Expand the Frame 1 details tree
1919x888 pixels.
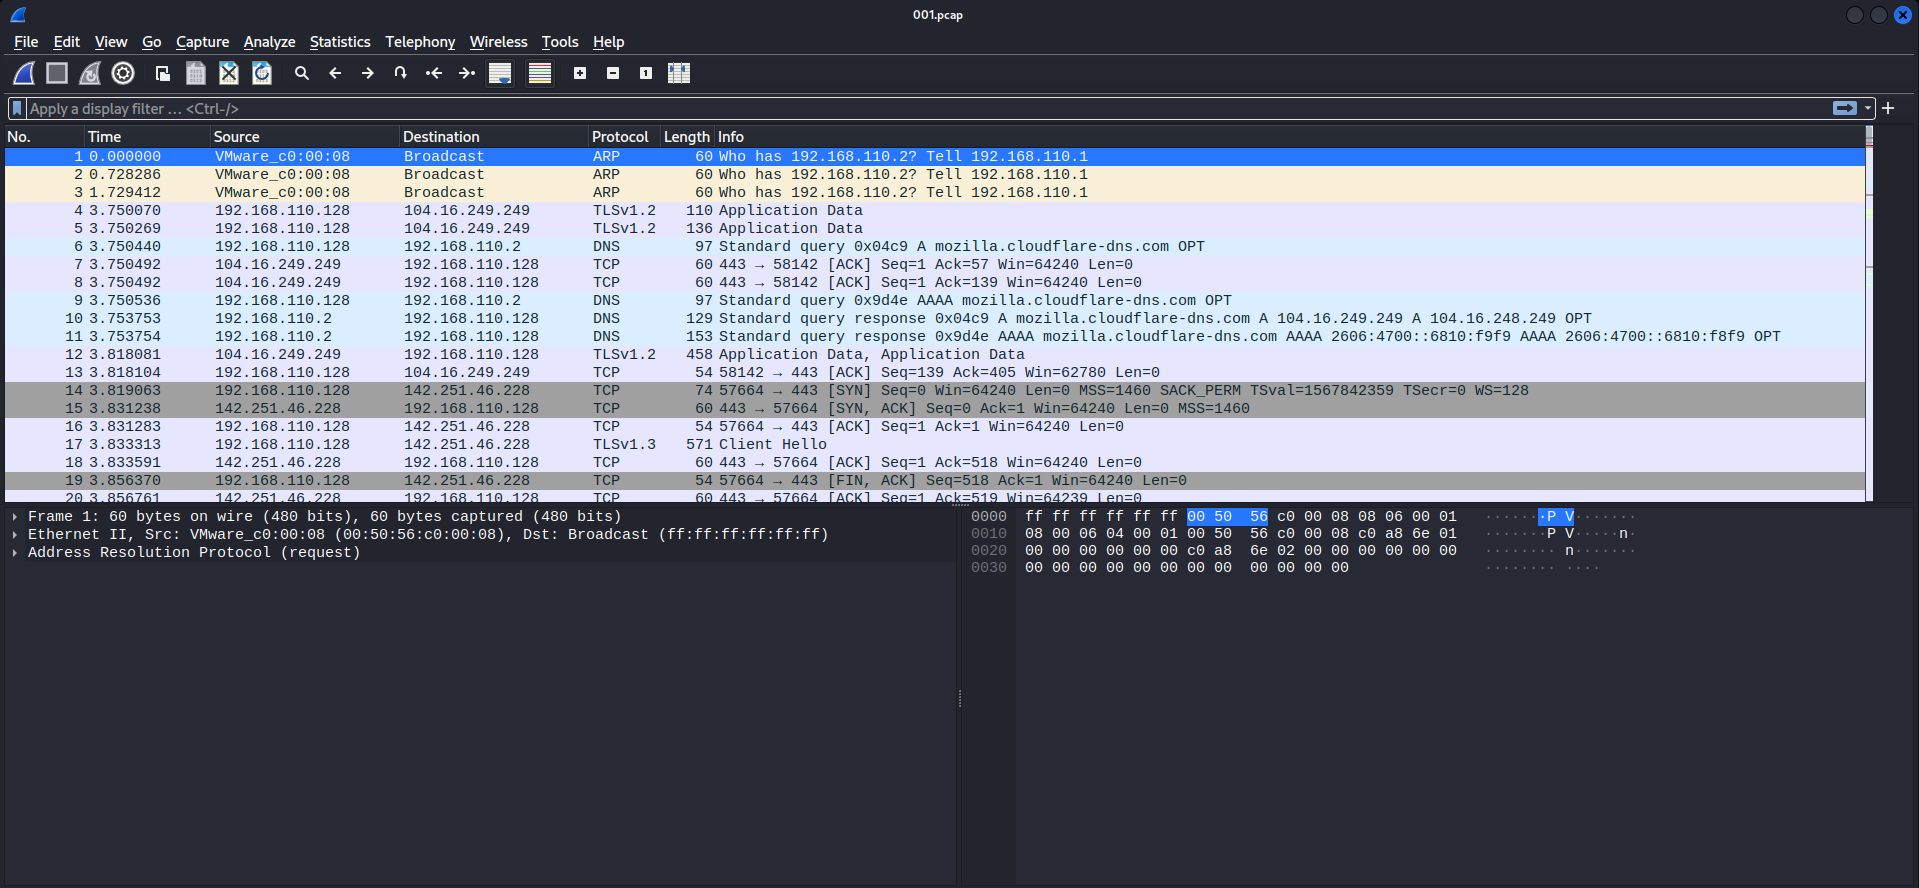[x=15, y=517]
